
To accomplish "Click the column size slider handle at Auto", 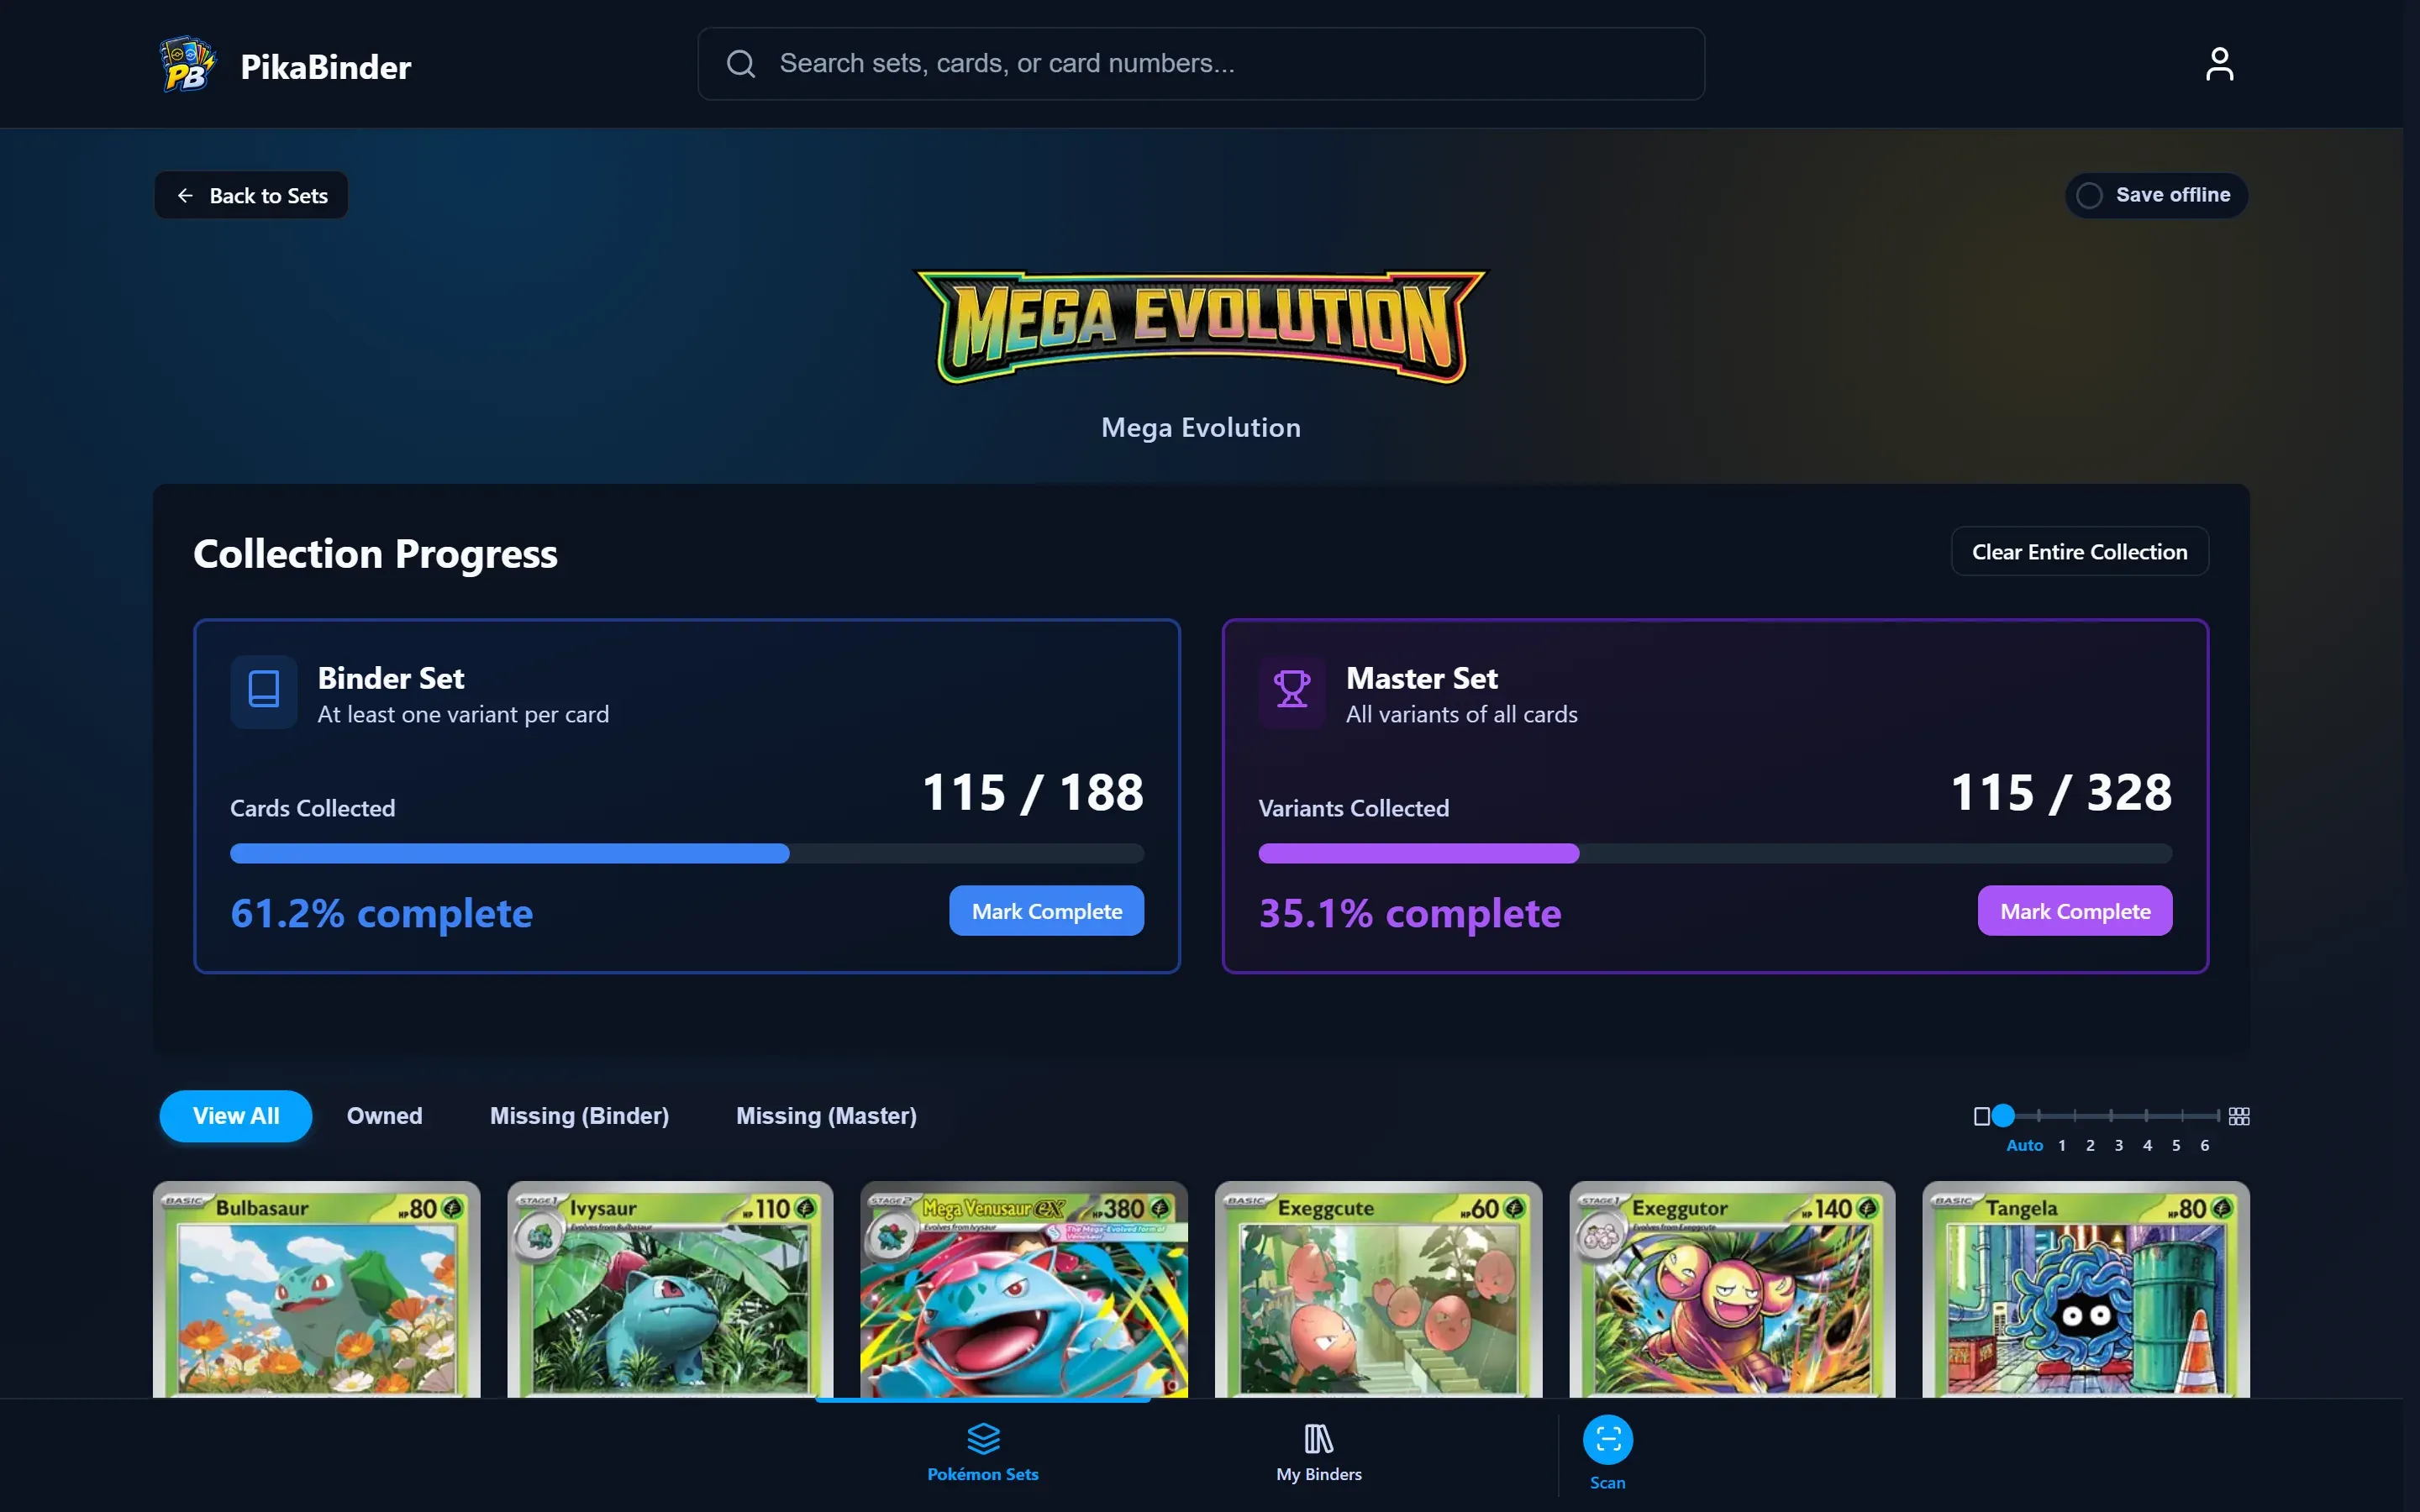I will 2002,1116.
